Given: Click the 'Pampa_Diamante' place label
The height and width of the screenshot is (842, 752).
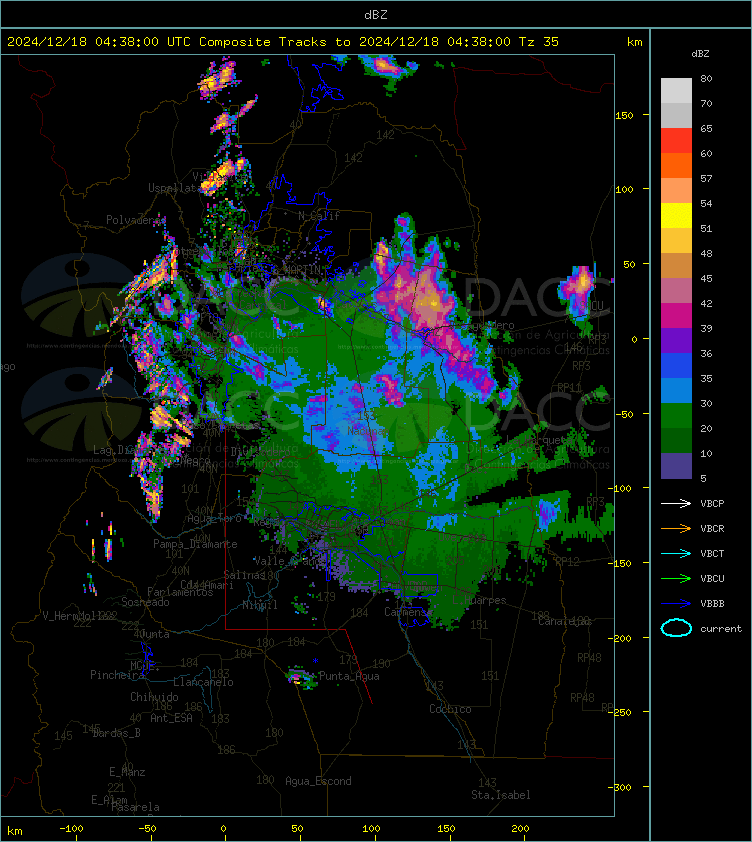Looking at the screenshot, I should pos(195,544).
